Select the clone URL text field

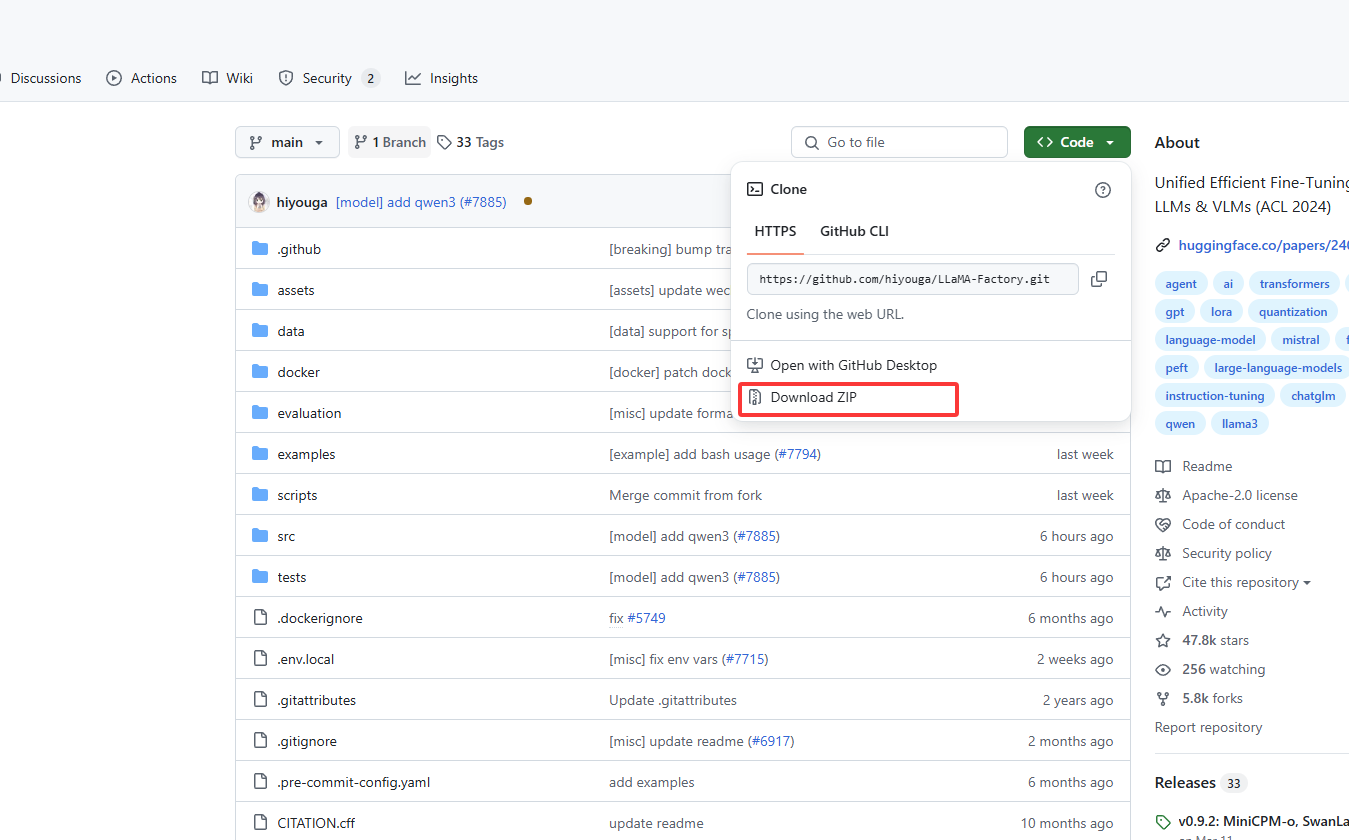912,279
